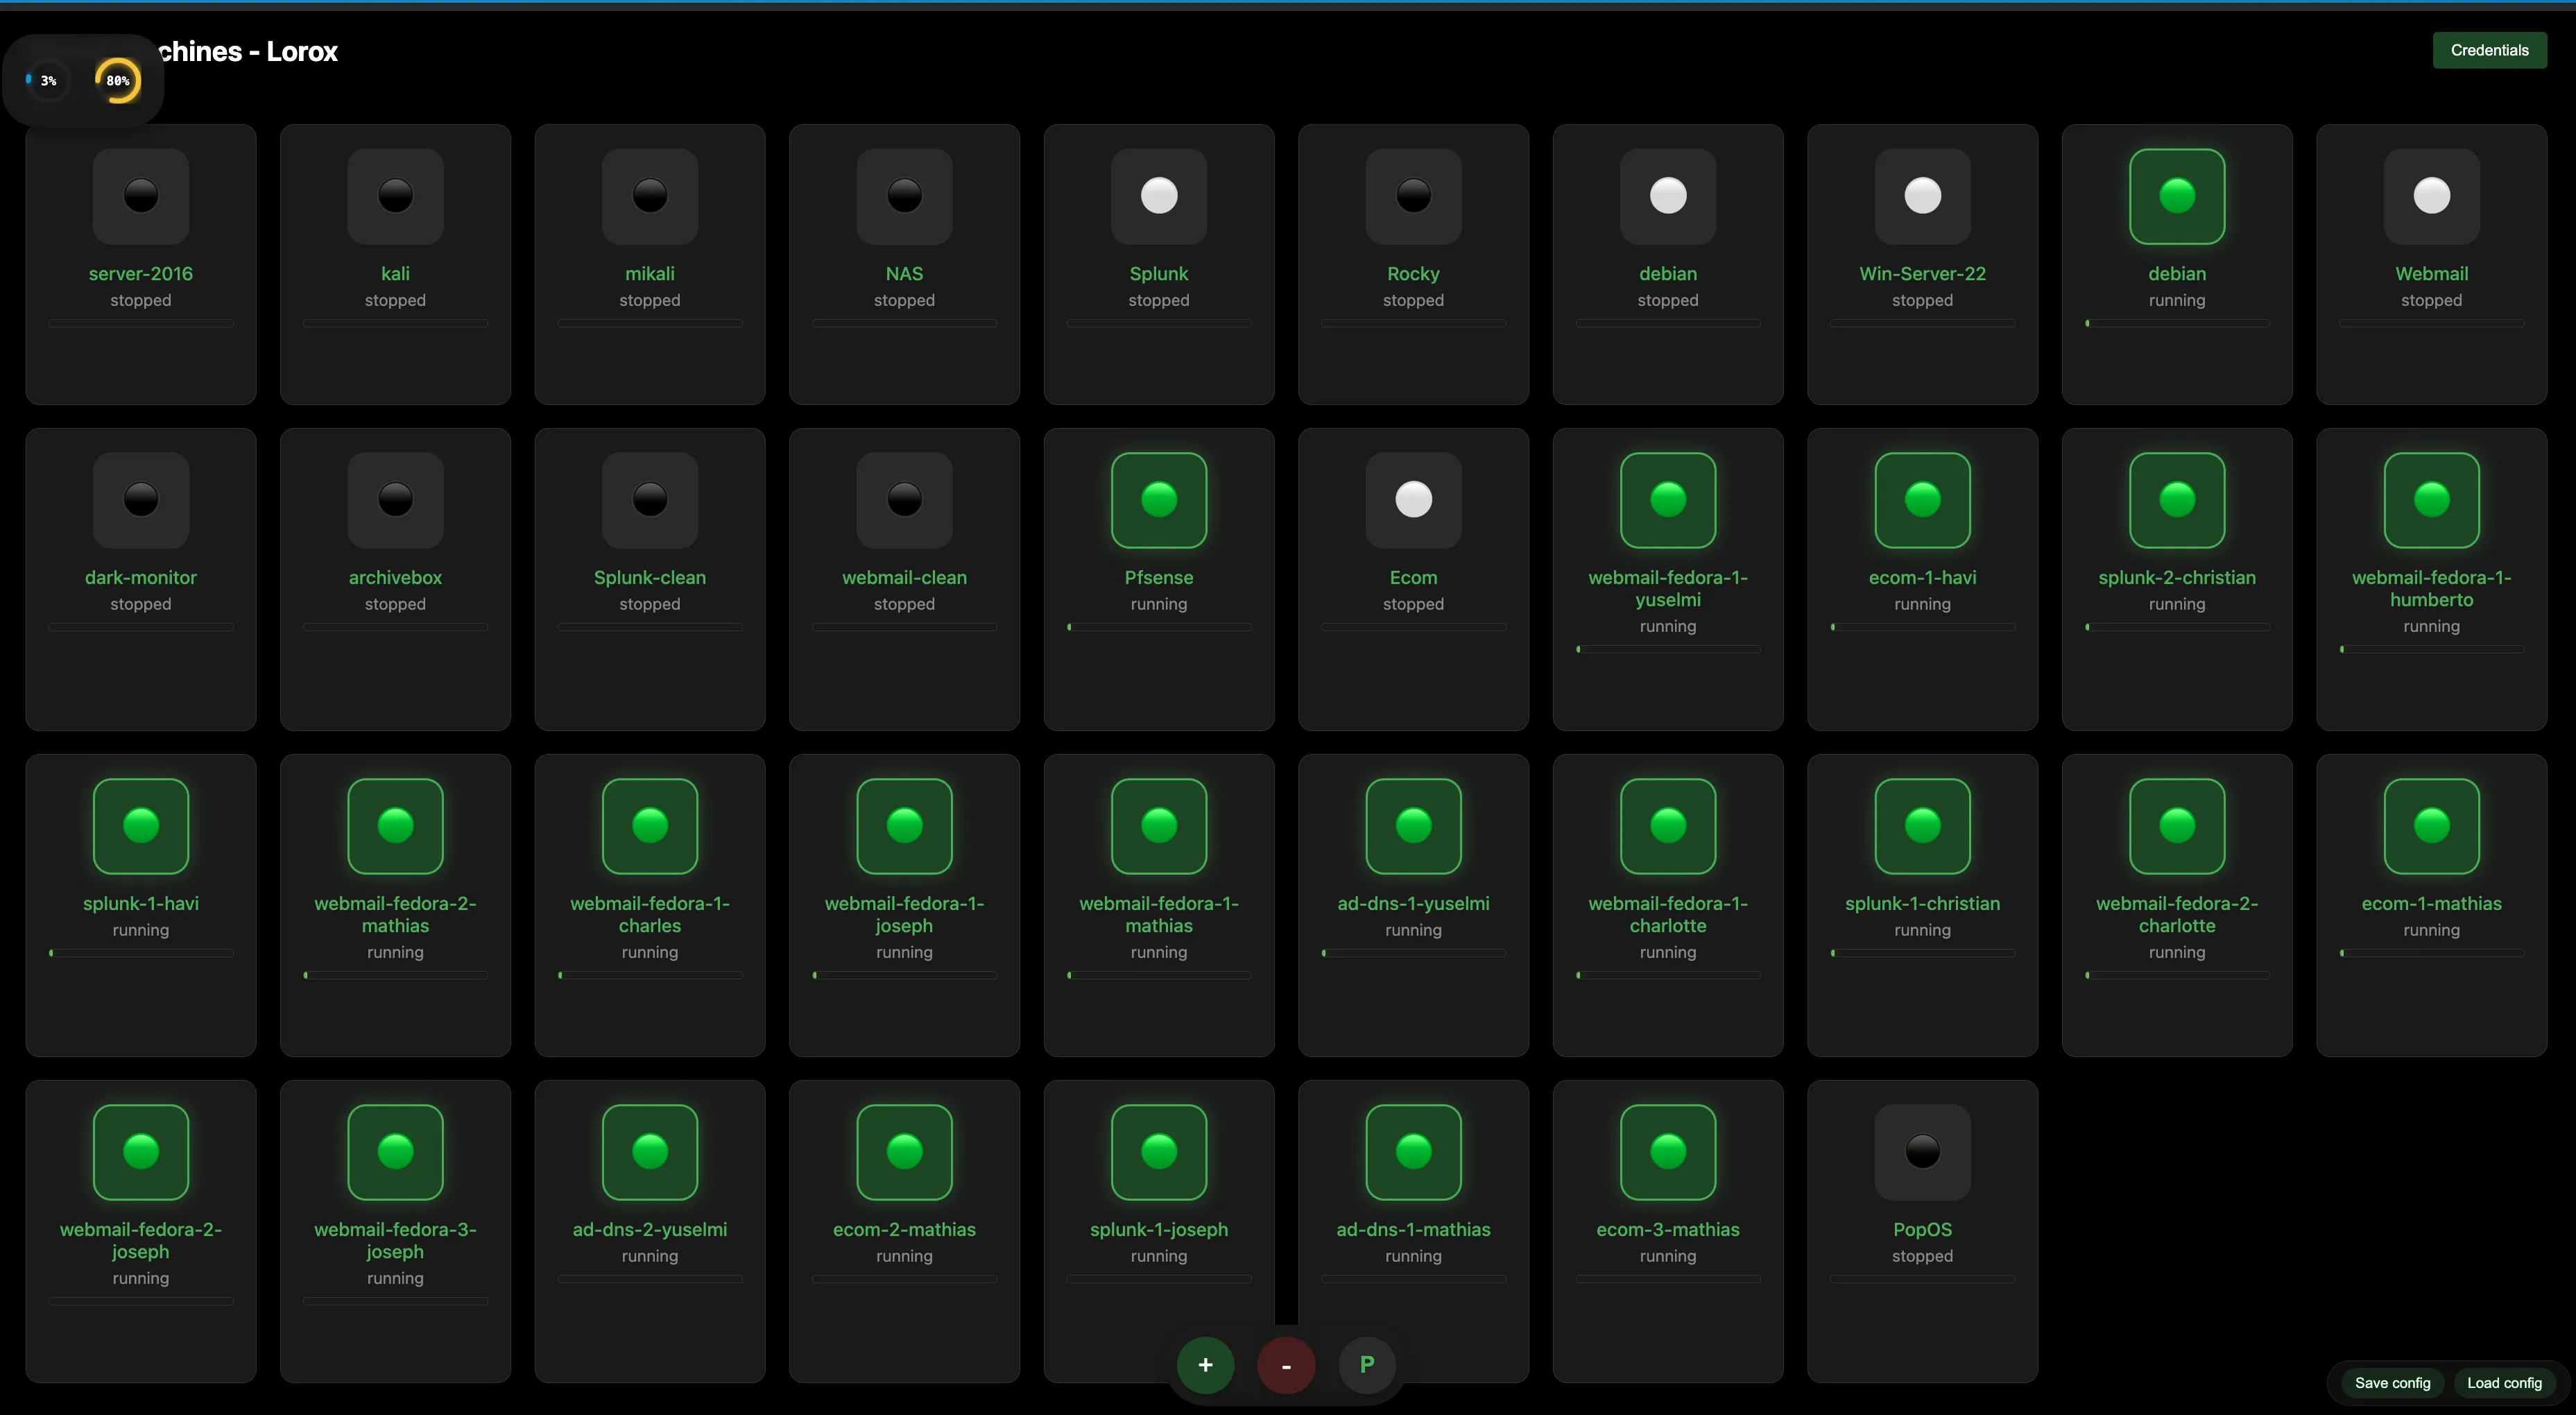Click the green plus add button
2576x1415 pixels.
click(x=1205, y=1365)
